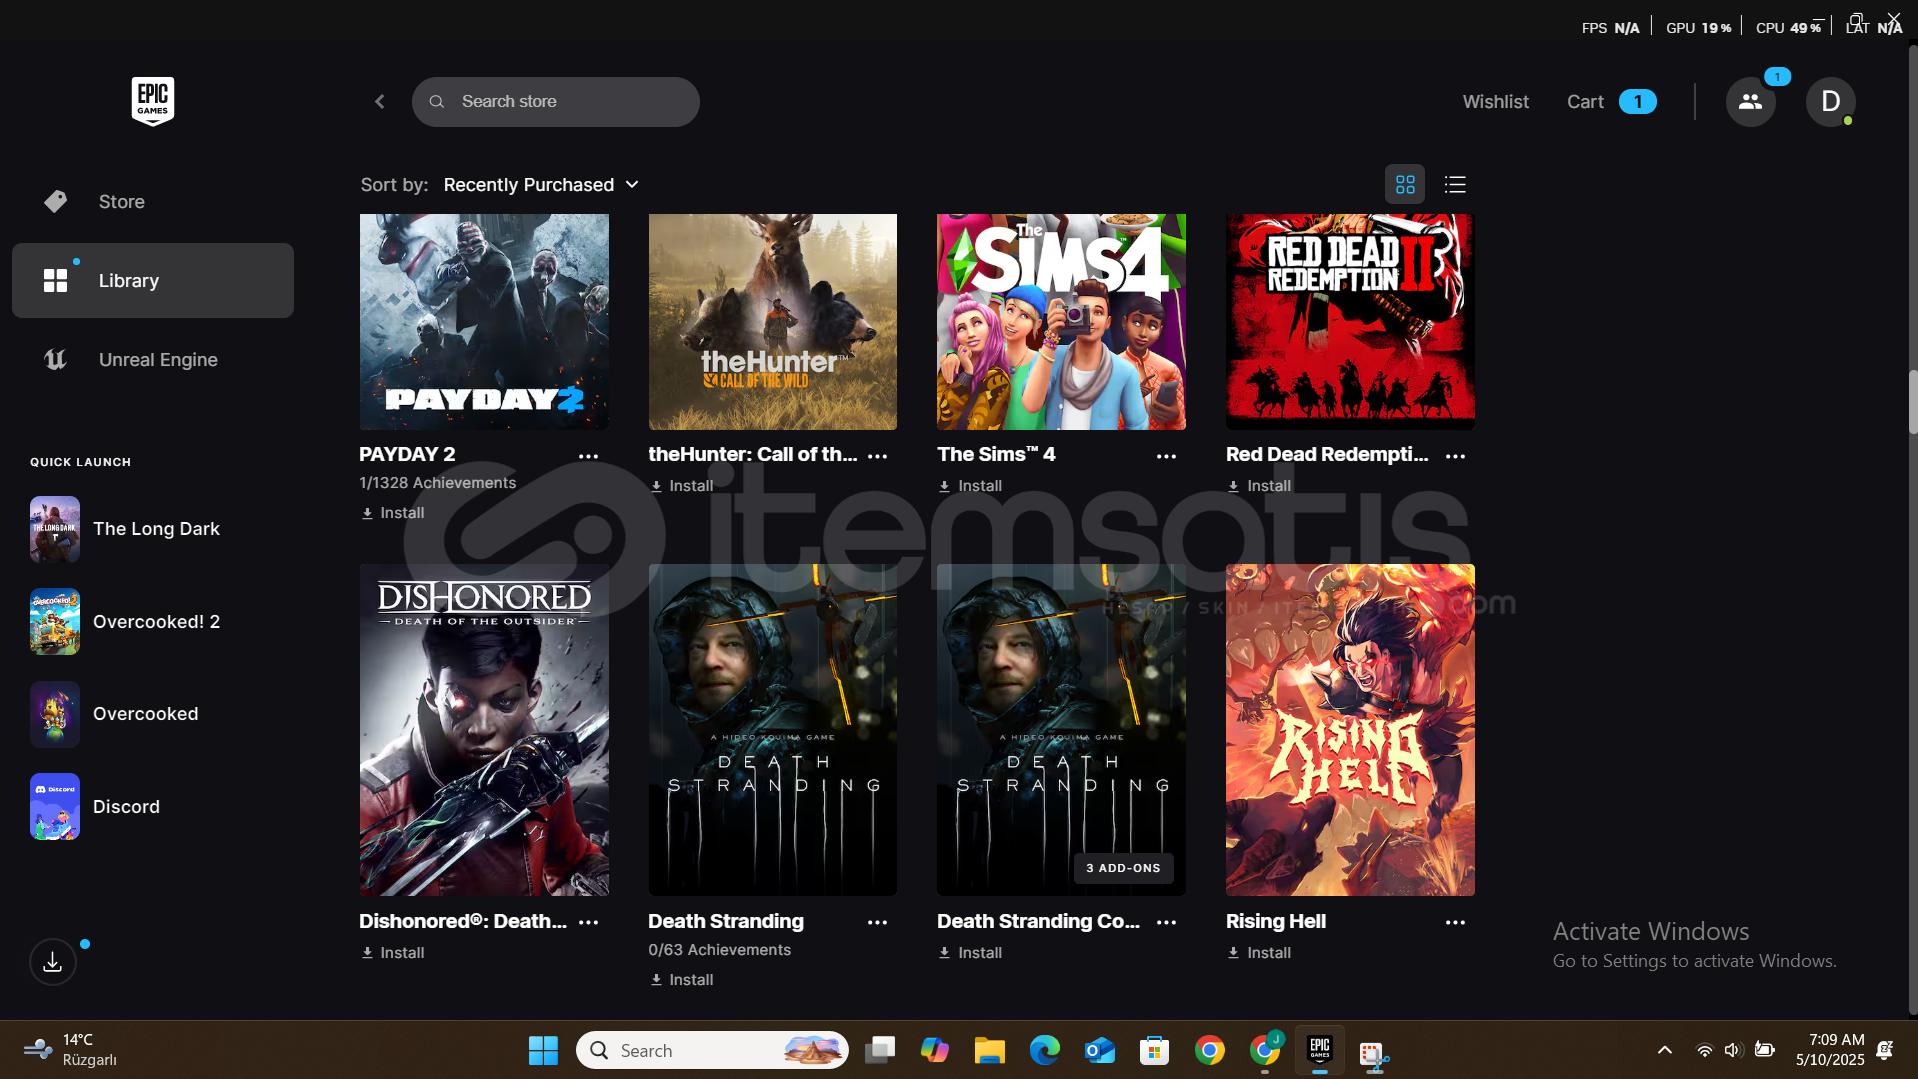1918x1079 pixels.
Task: Click the Epic Games logo
Action: point(152,101)
